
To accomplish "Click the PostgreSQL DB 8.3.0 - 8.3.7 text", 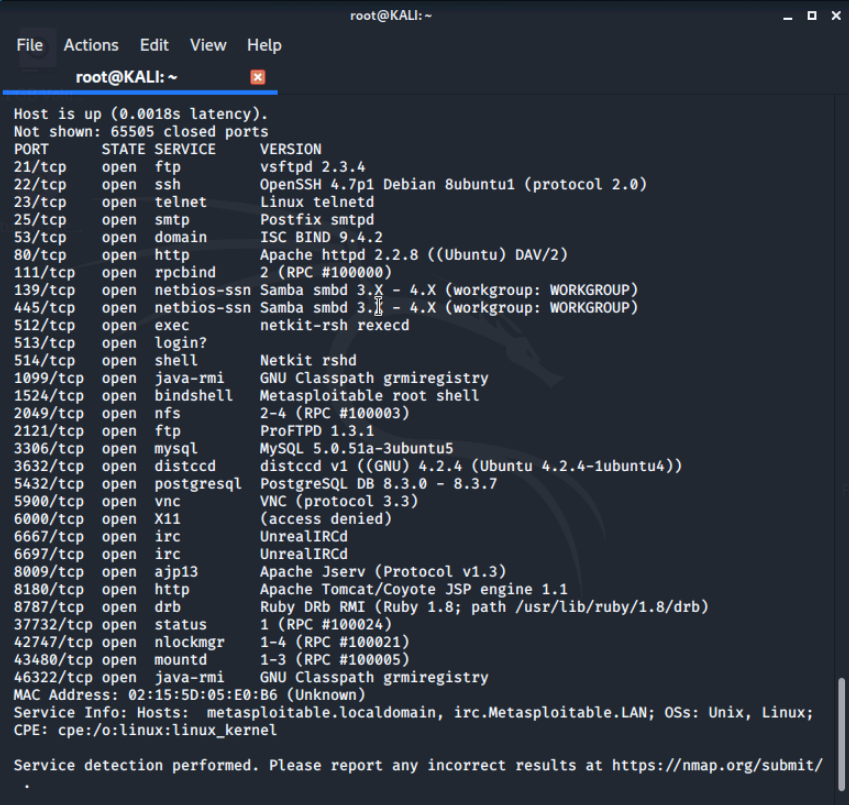I will pos(378,484).
